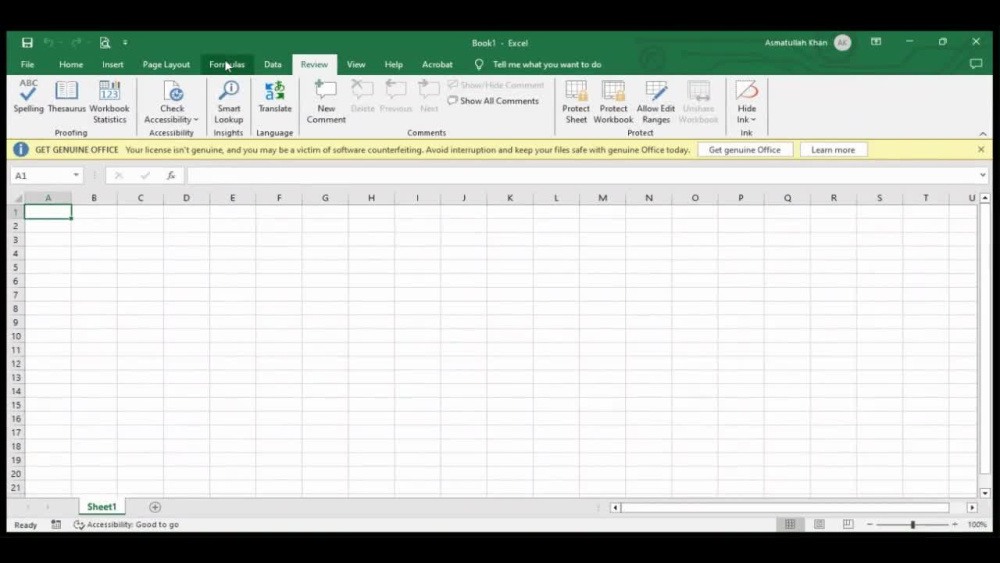Add a New Comment
The height and width of the screenshot is (563, 1000).
click(326, 102)
